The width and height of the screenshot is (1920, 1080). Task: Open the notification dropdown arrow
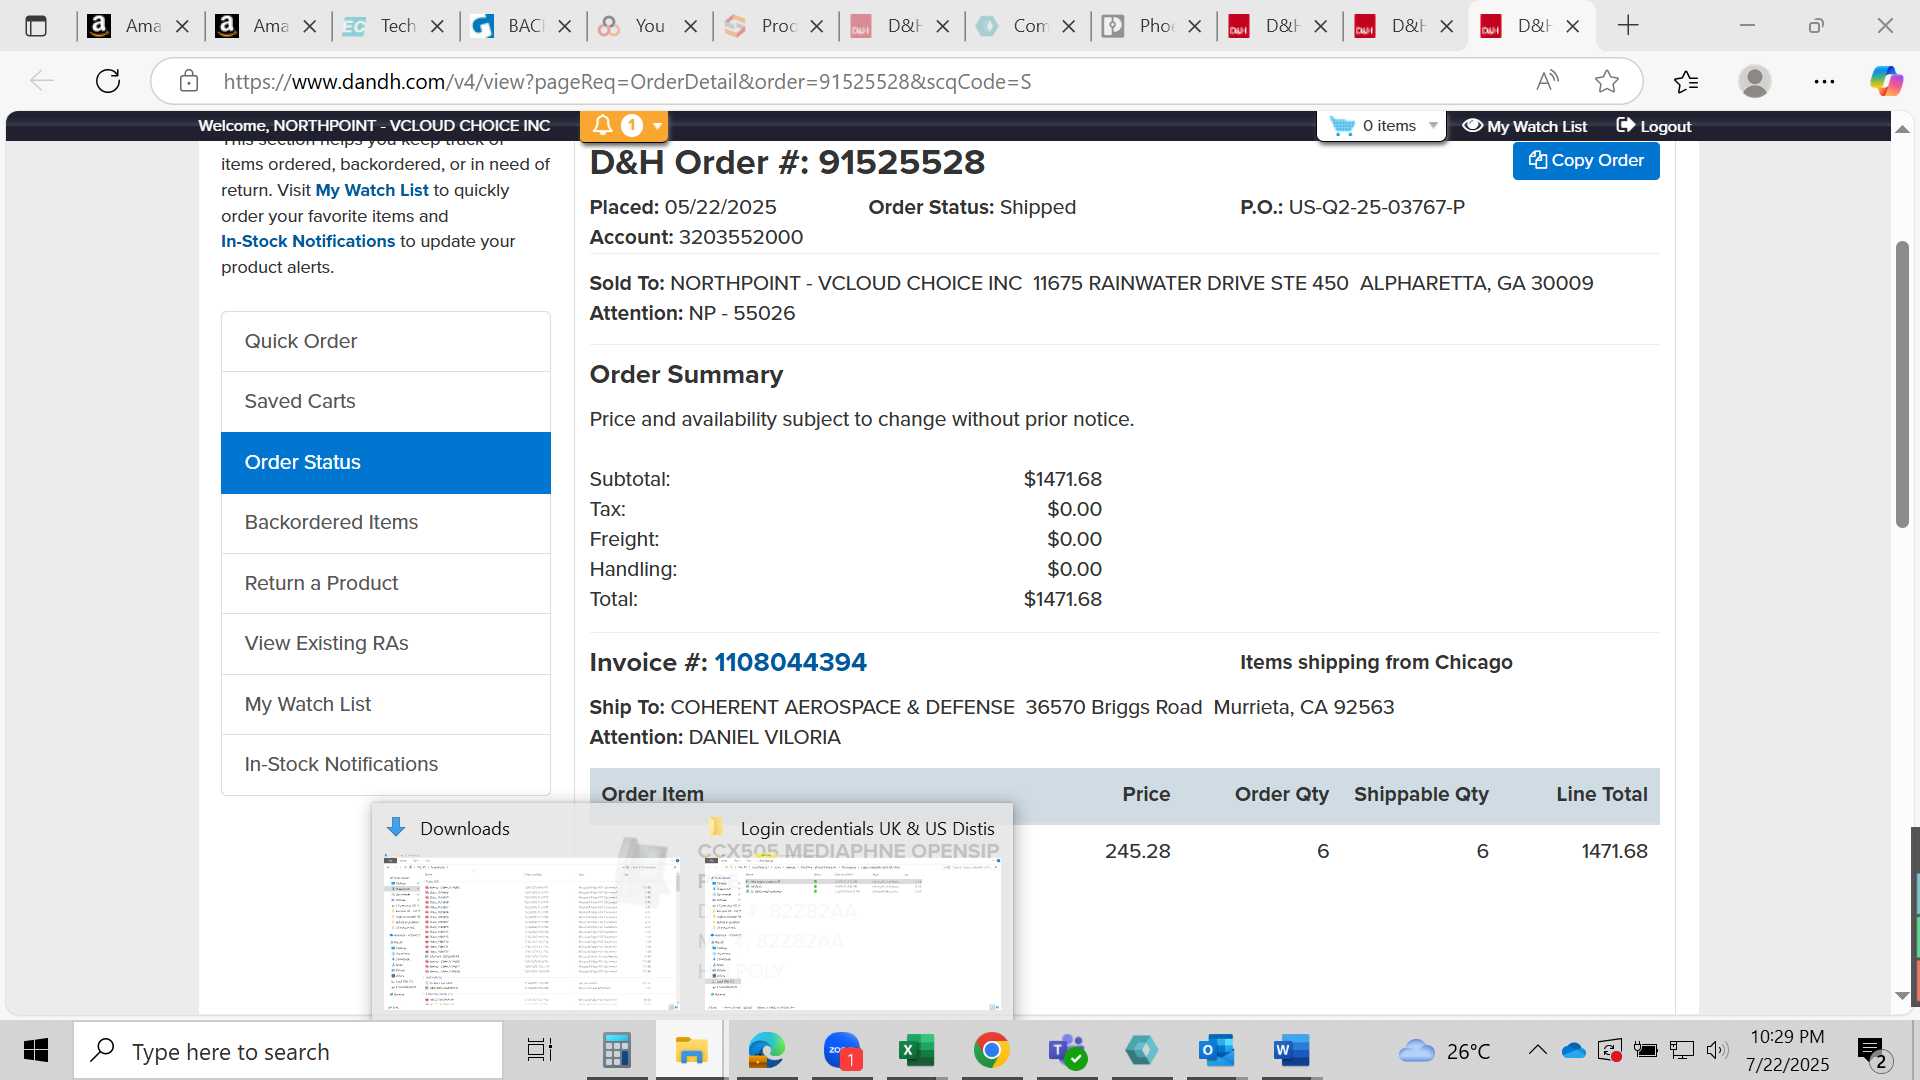click(x=657, y=126)
